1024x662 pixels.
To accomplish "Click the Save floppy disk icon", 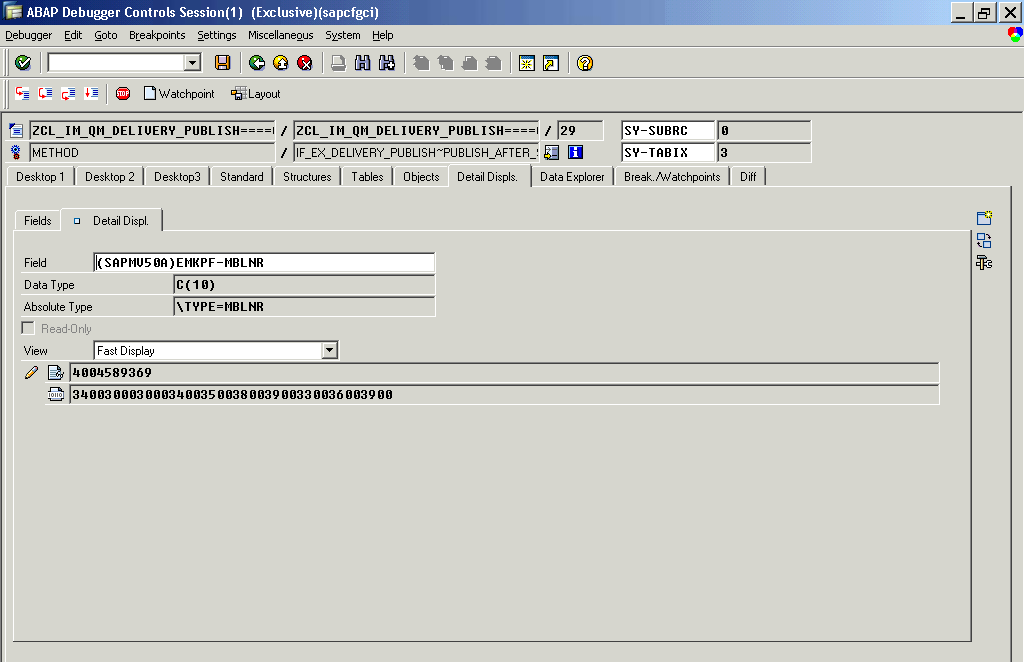I will [x=223, y=63].
